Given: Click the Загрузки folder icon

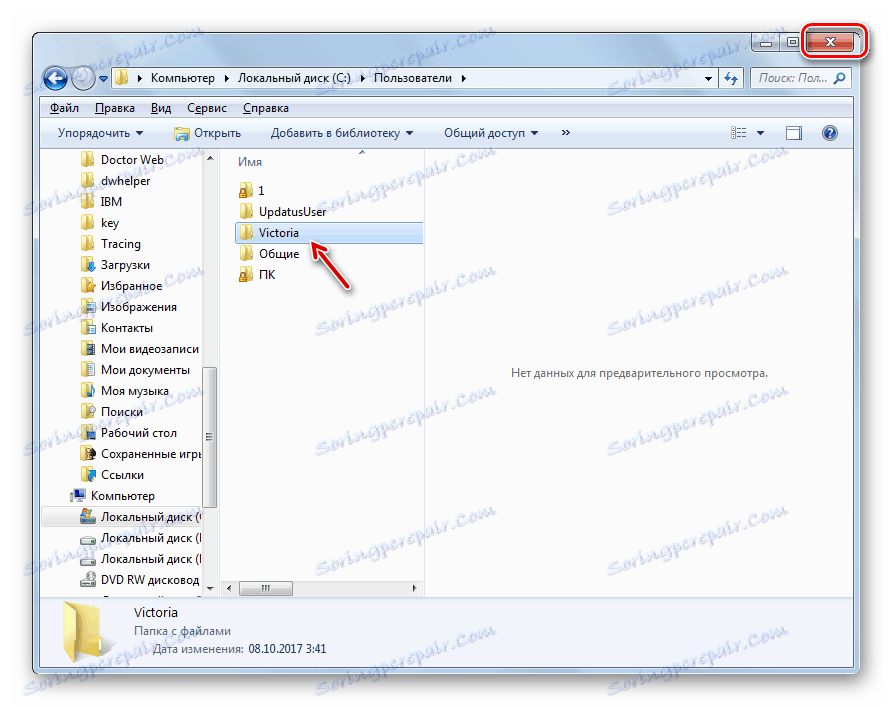Looking at the screenshot, I should click(88, 264).
